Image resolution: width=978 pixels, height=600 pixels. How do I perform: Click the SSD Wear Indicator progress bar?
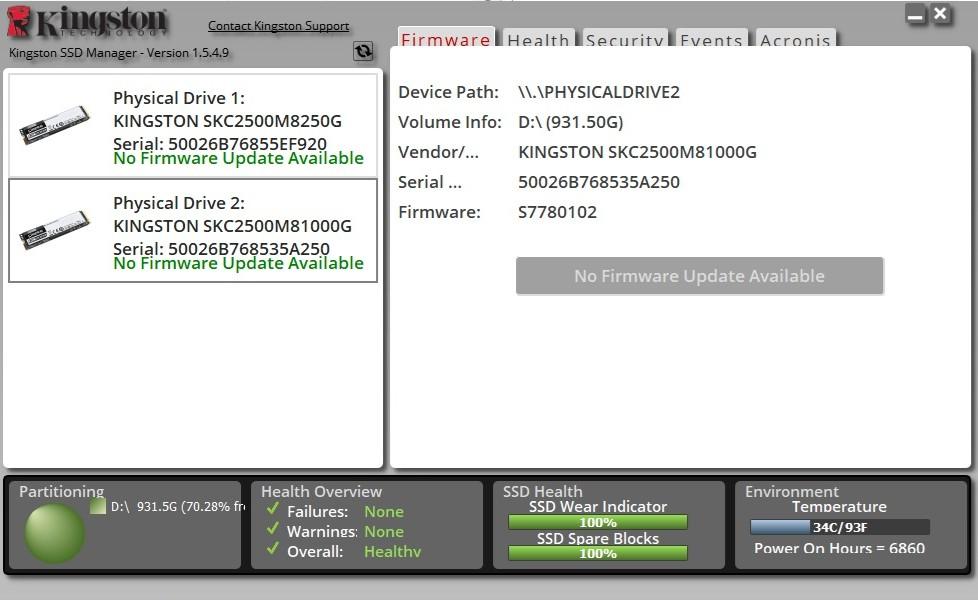598,522
